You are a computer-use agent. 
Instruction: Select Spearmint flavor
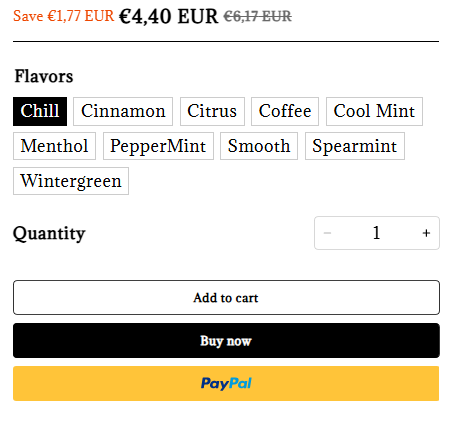coord(355,146)
